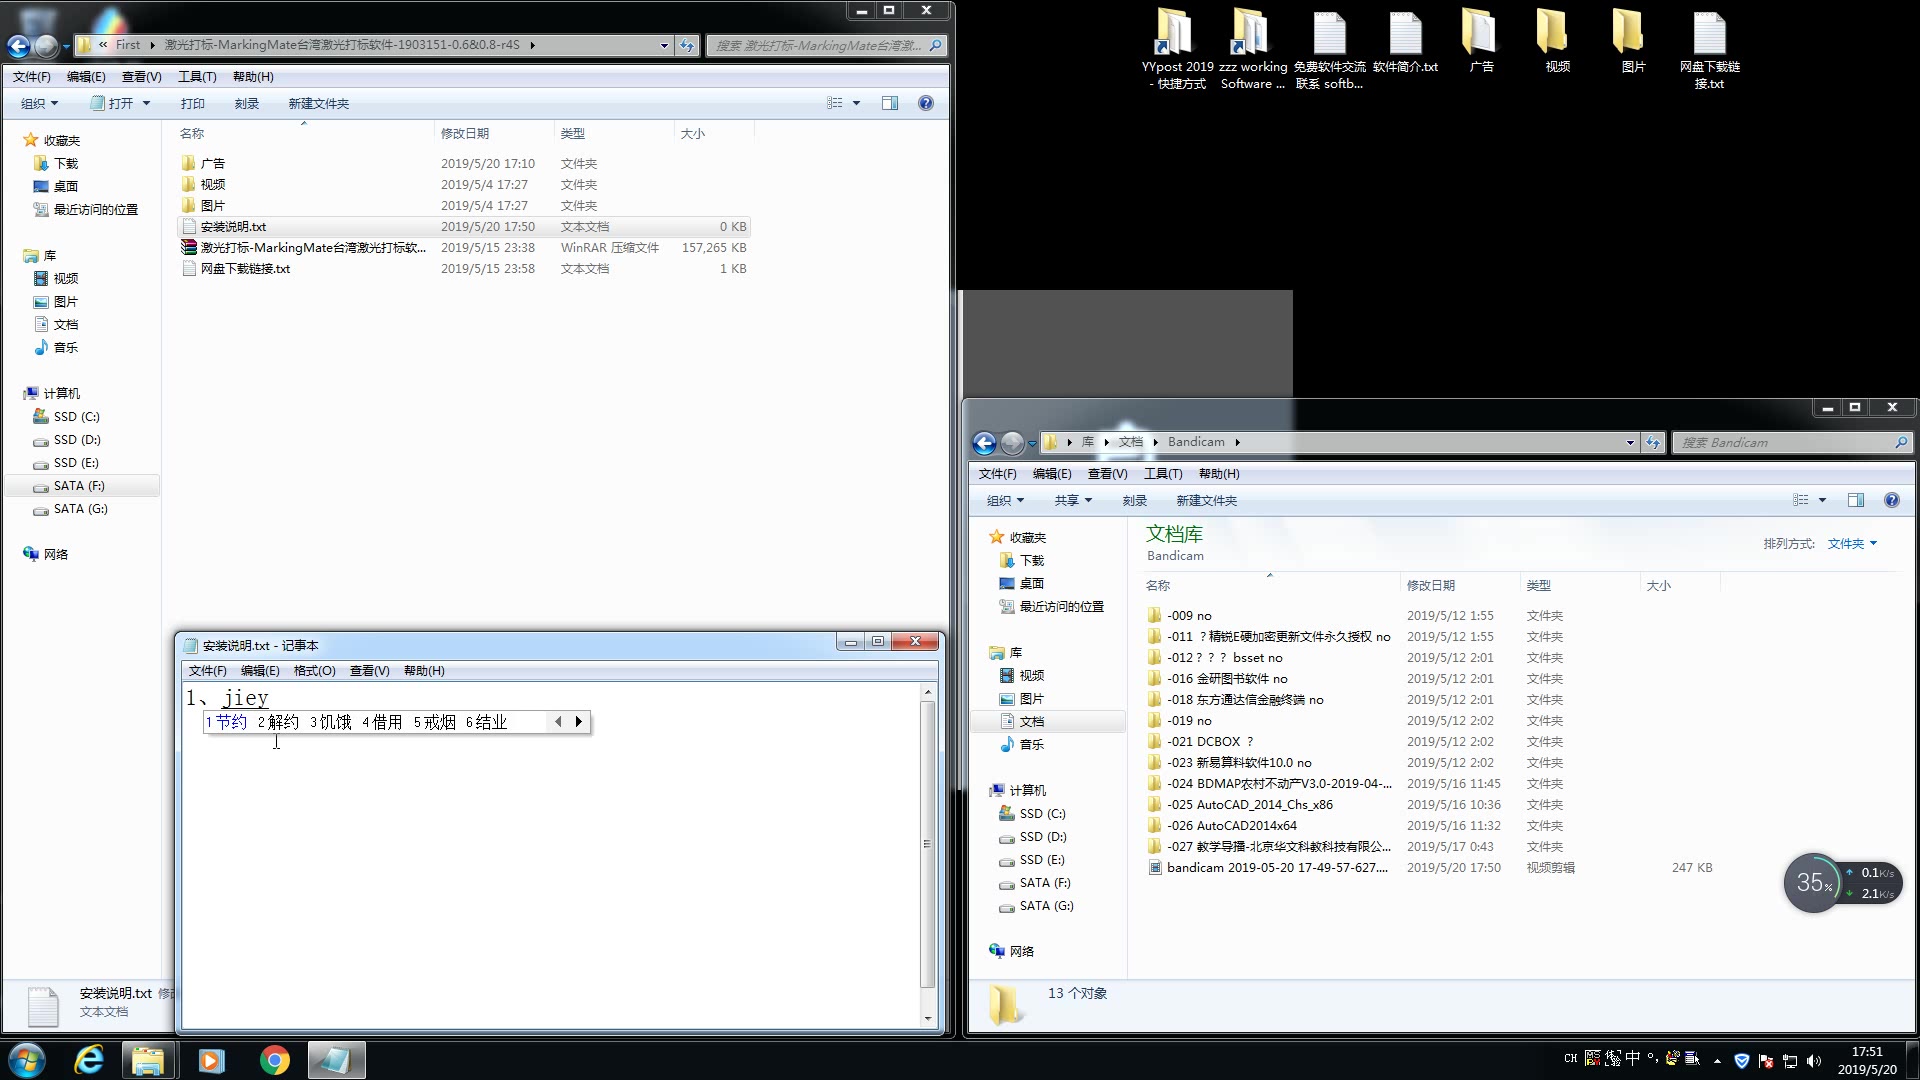Image resolution: width=1920 pixels, height=1080 pixels.
Task: Open the 排列方式 文件夹 dropdown
Action: pos(1852,543)
